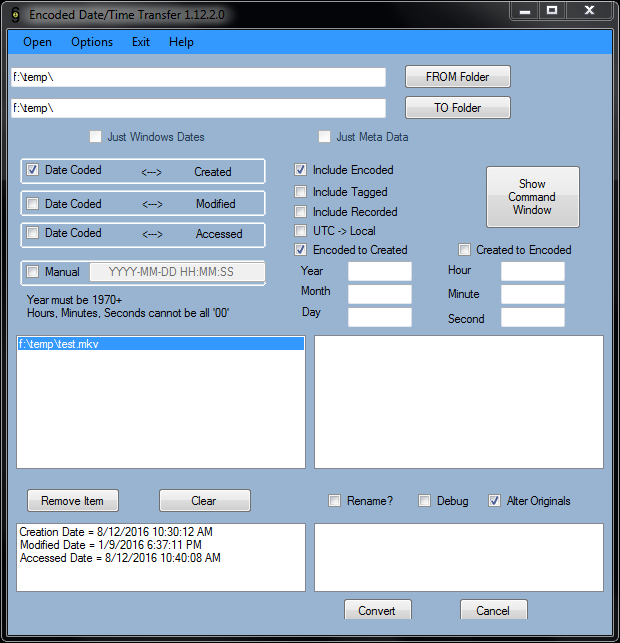Open the Open menu
This screenshot has height=643, width=620.
click(x=37, y=42)
